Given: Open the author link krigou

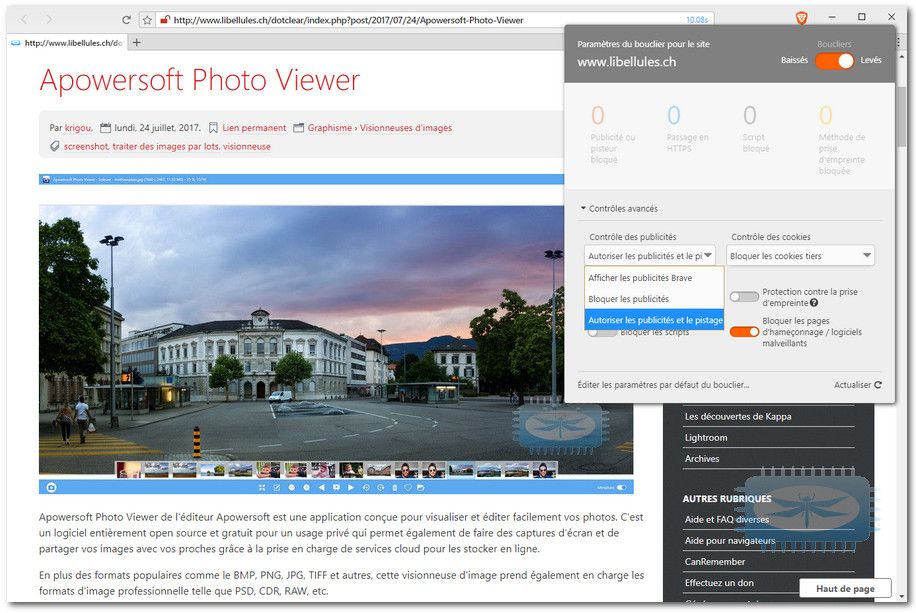Looking at the screenshot, I should click(x=78, y=127).
